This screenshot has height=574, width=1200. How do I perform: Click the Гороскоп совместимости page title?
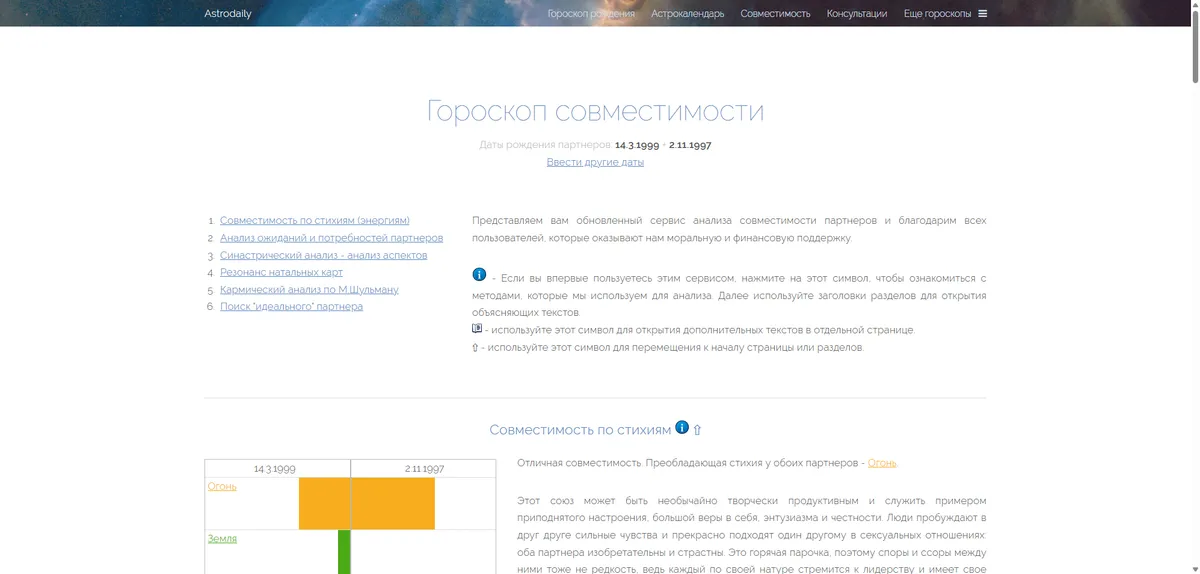coord(595,110)
